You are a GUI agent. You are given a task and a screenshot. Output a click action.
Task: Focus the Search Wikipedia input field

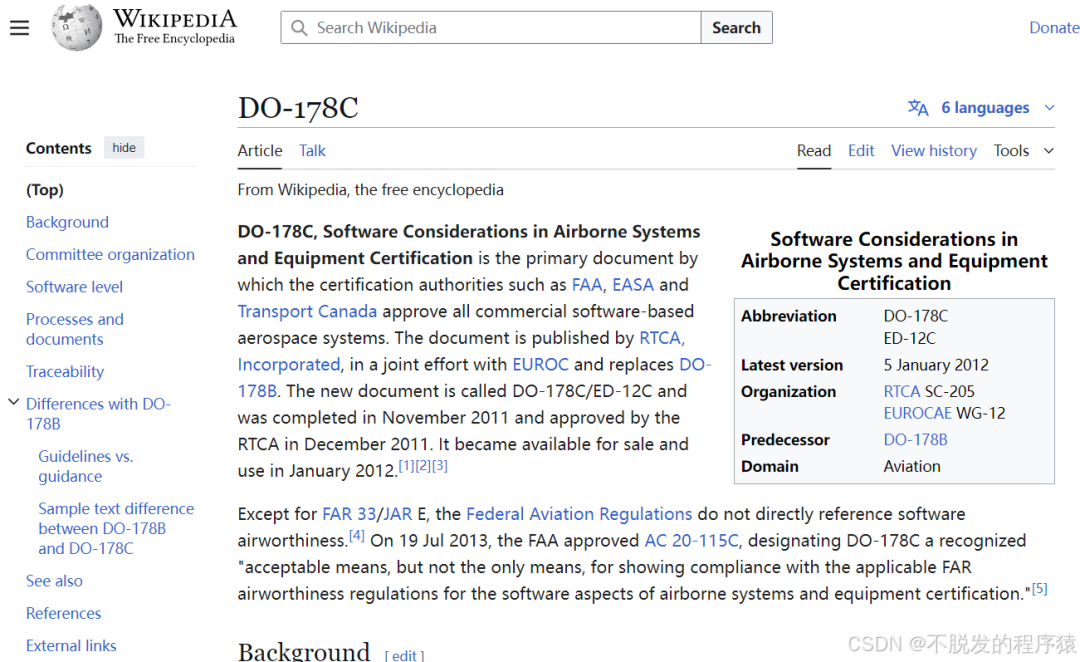[x=491, y=28]
